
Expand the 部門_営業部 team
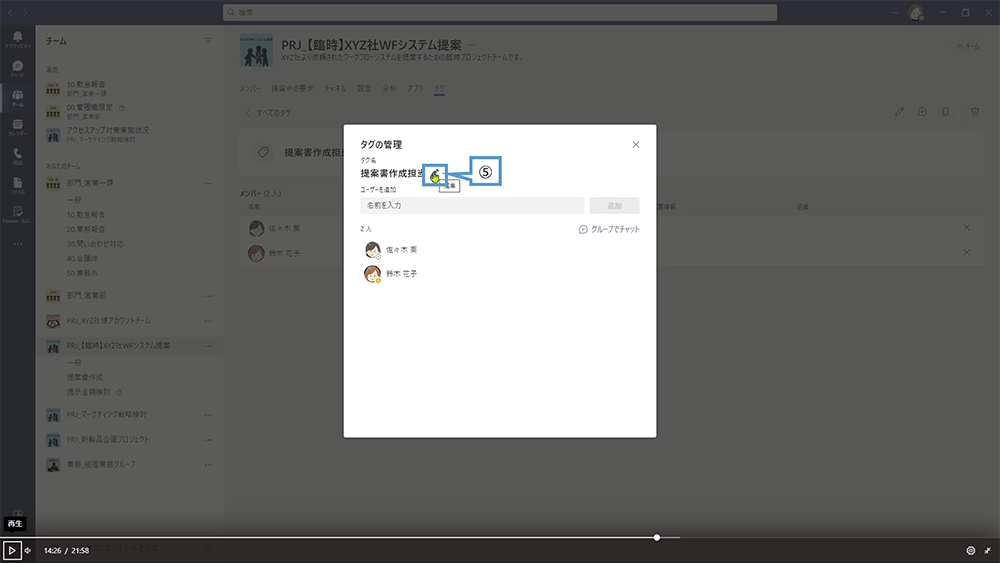click(x=86, y=296)
